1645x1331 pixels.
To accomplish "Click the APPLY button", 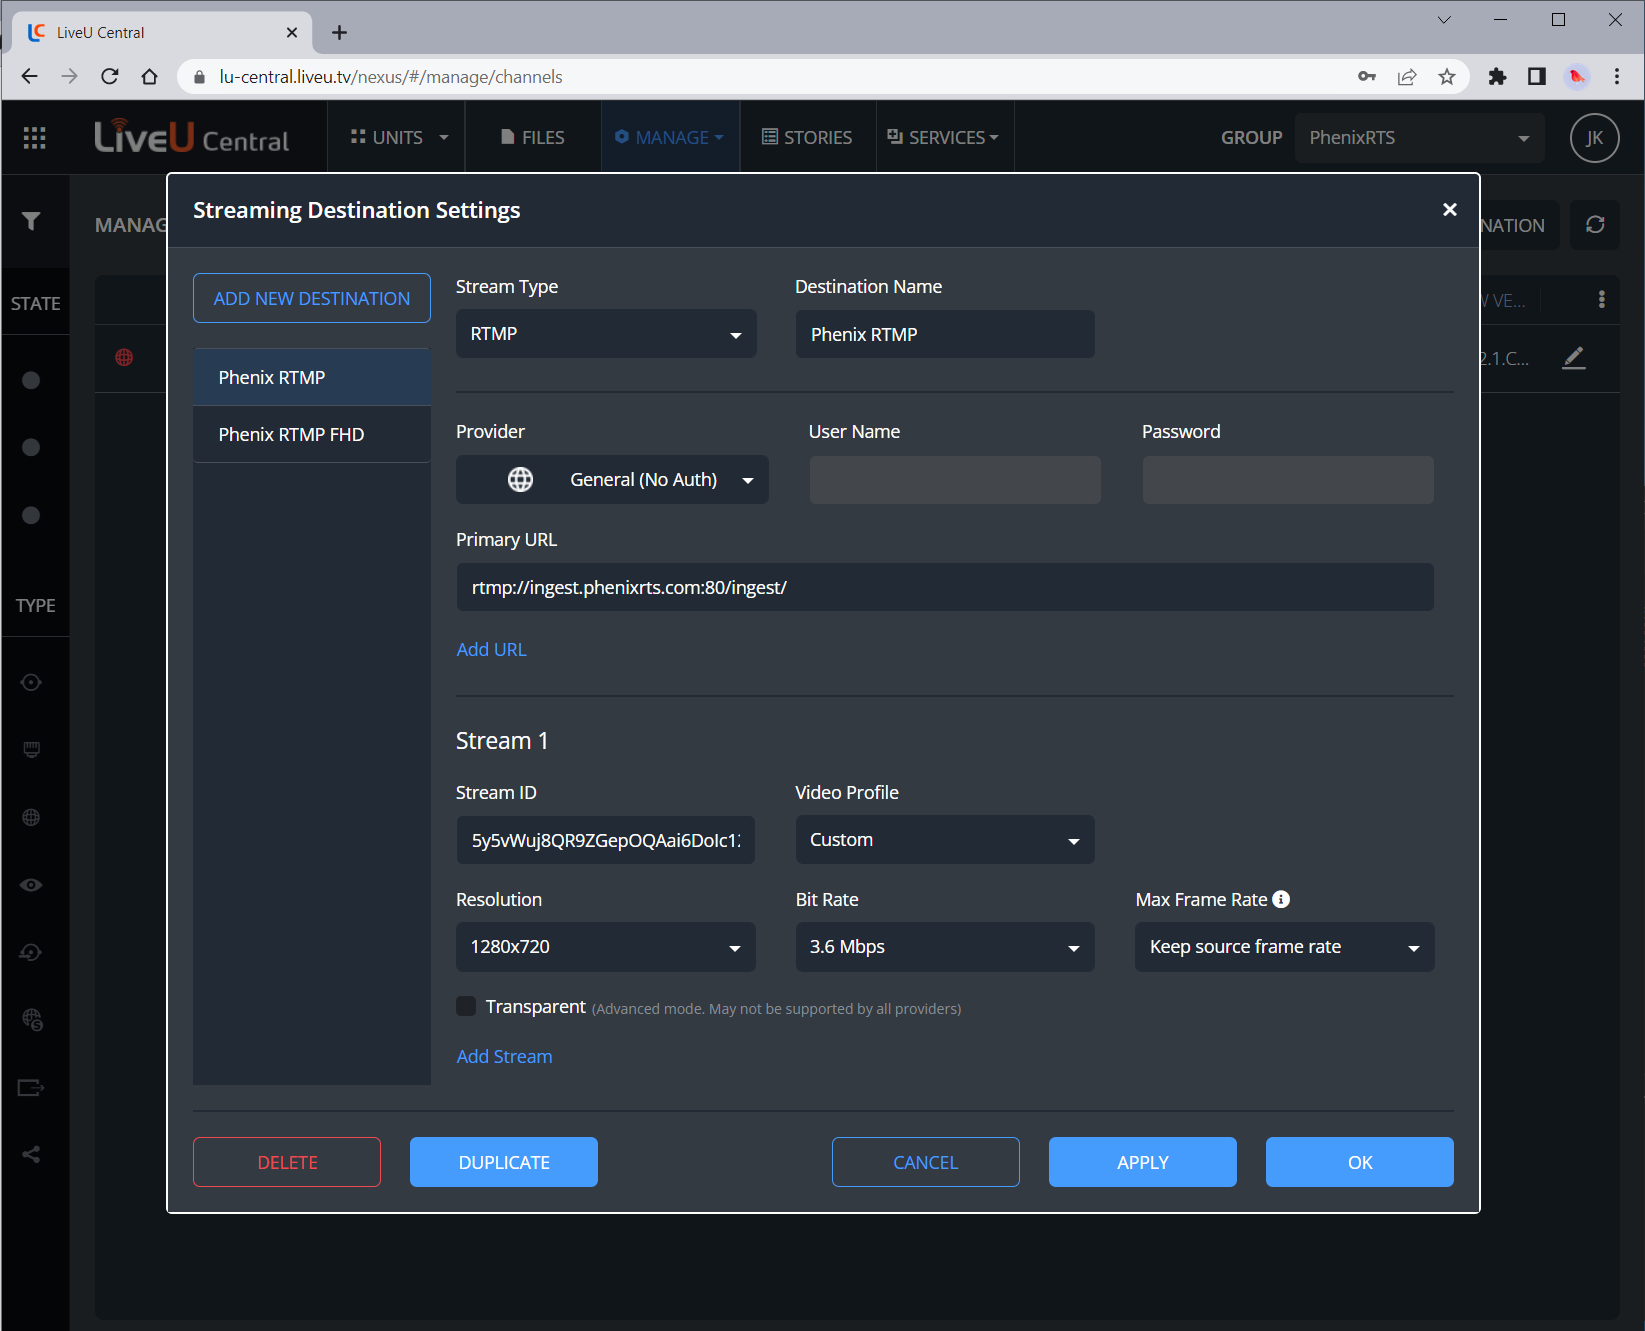I will point(1143,1162).
